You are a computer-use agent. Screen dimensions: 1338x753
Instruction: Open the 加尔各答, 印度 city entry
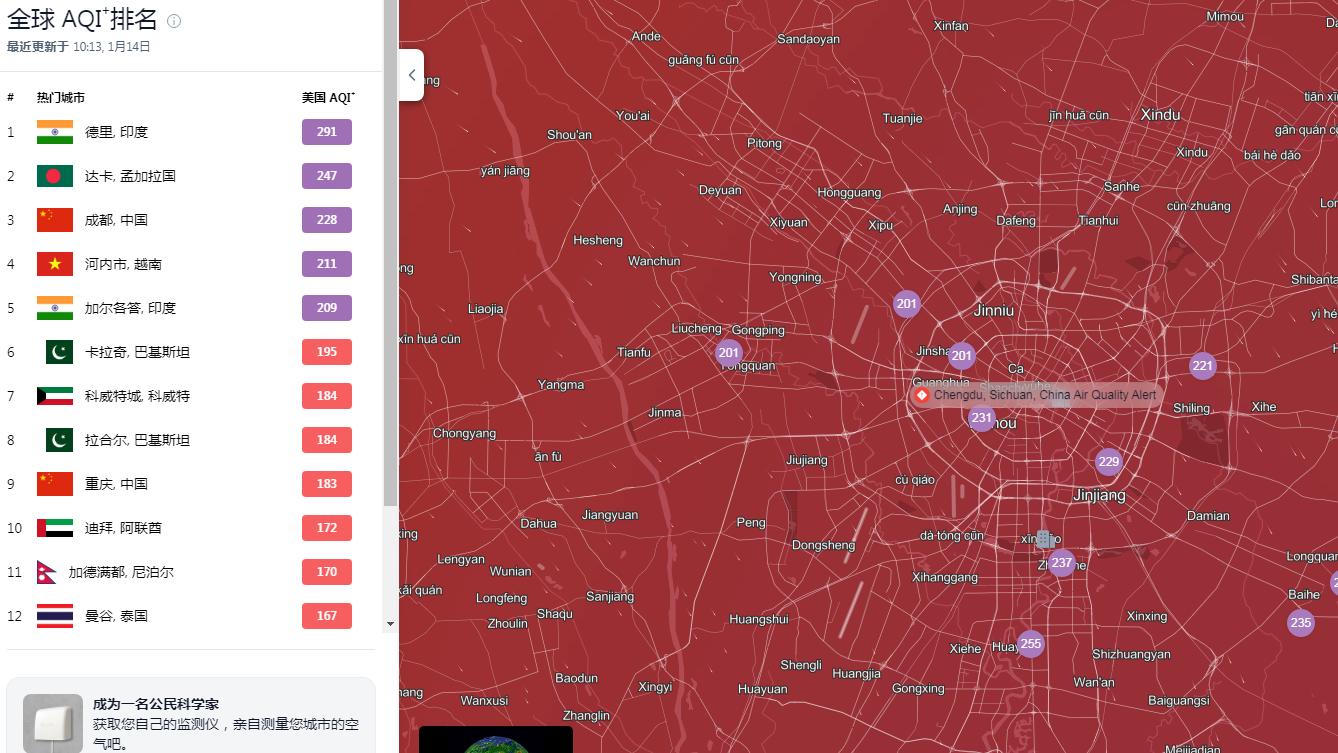point(130,308)
